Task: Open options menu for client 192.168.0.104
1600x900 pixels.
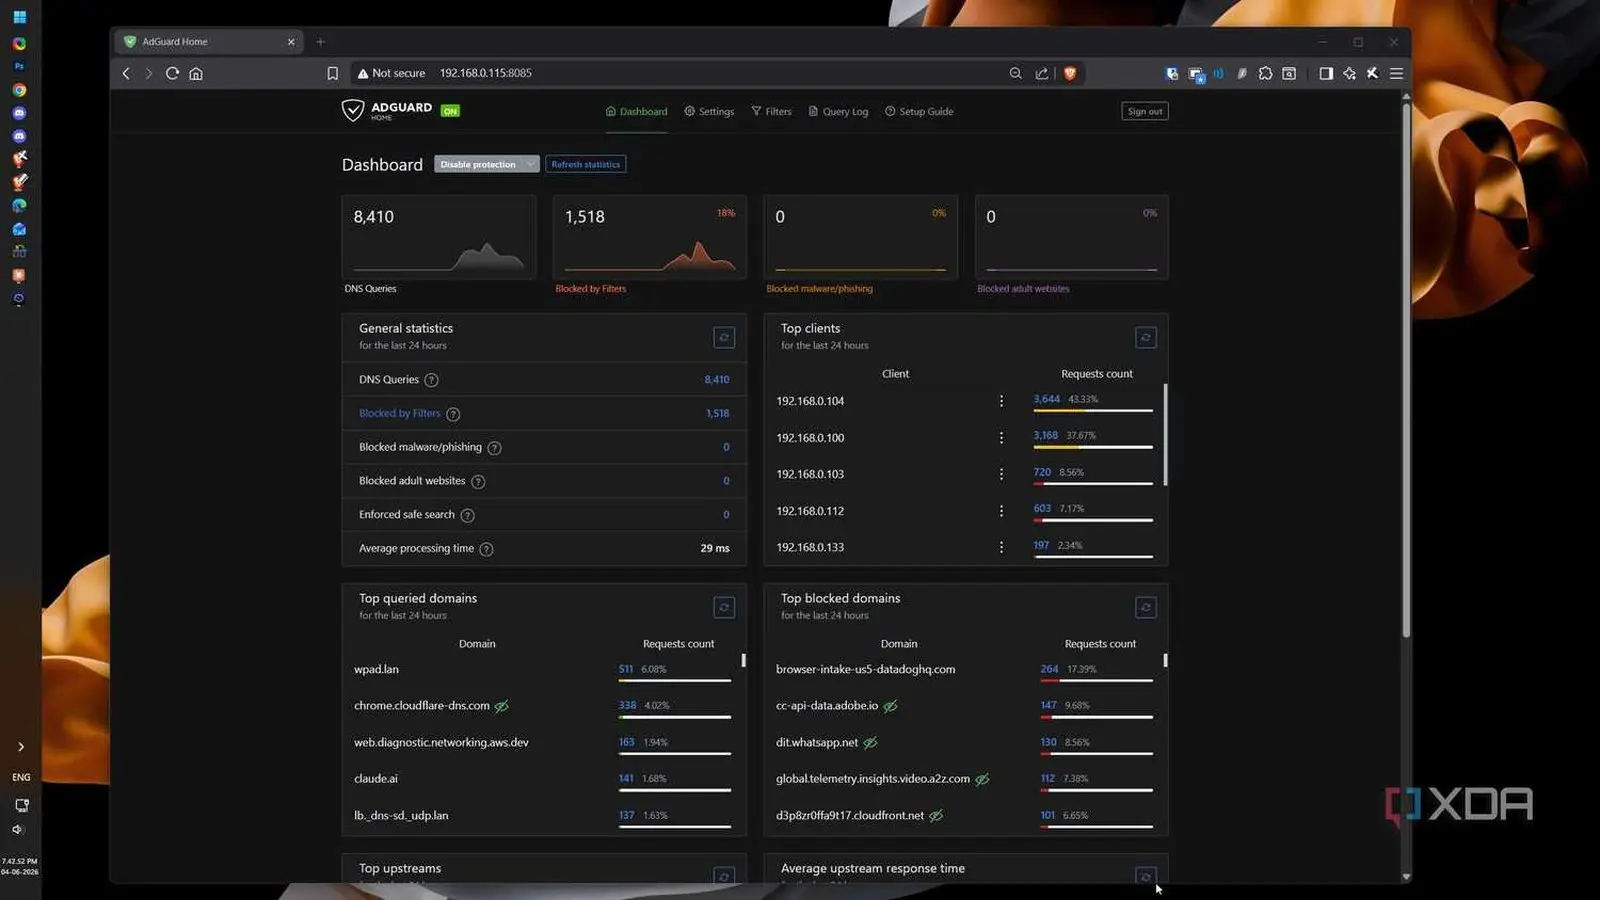Action: [1001, 401]
